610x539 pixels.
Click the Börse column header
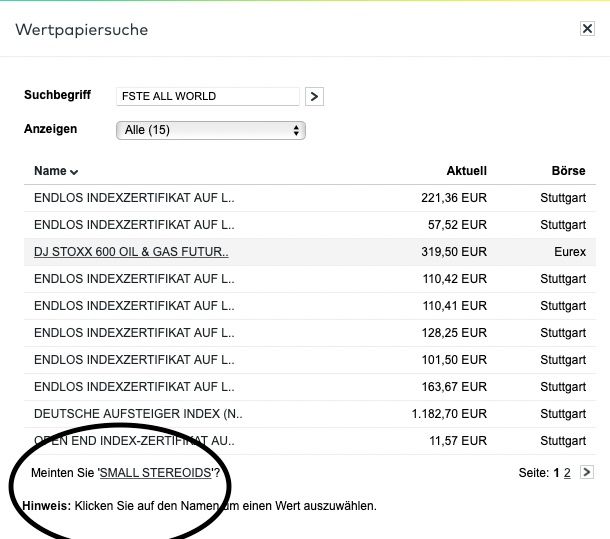click(x=568, y=171)
